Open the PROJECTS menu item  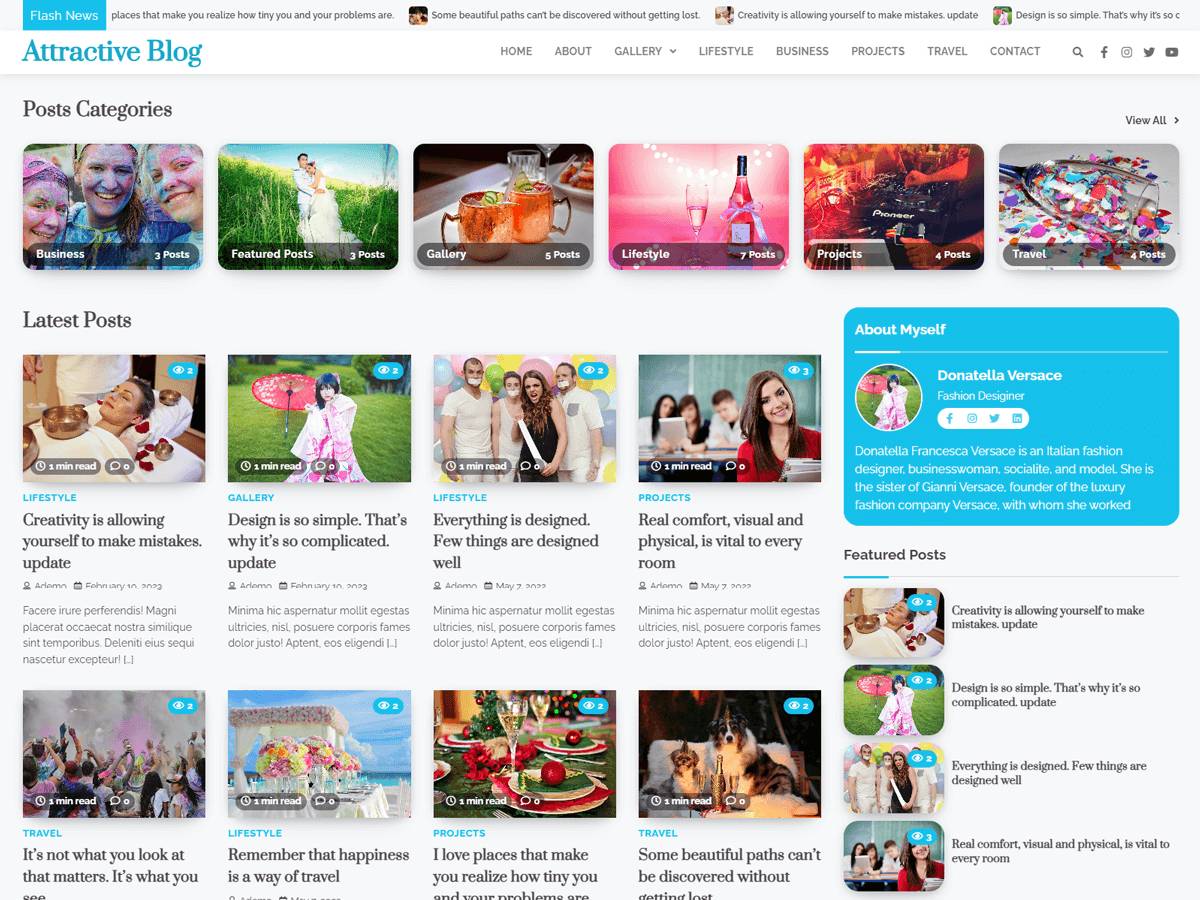click(x=878, y=51)
